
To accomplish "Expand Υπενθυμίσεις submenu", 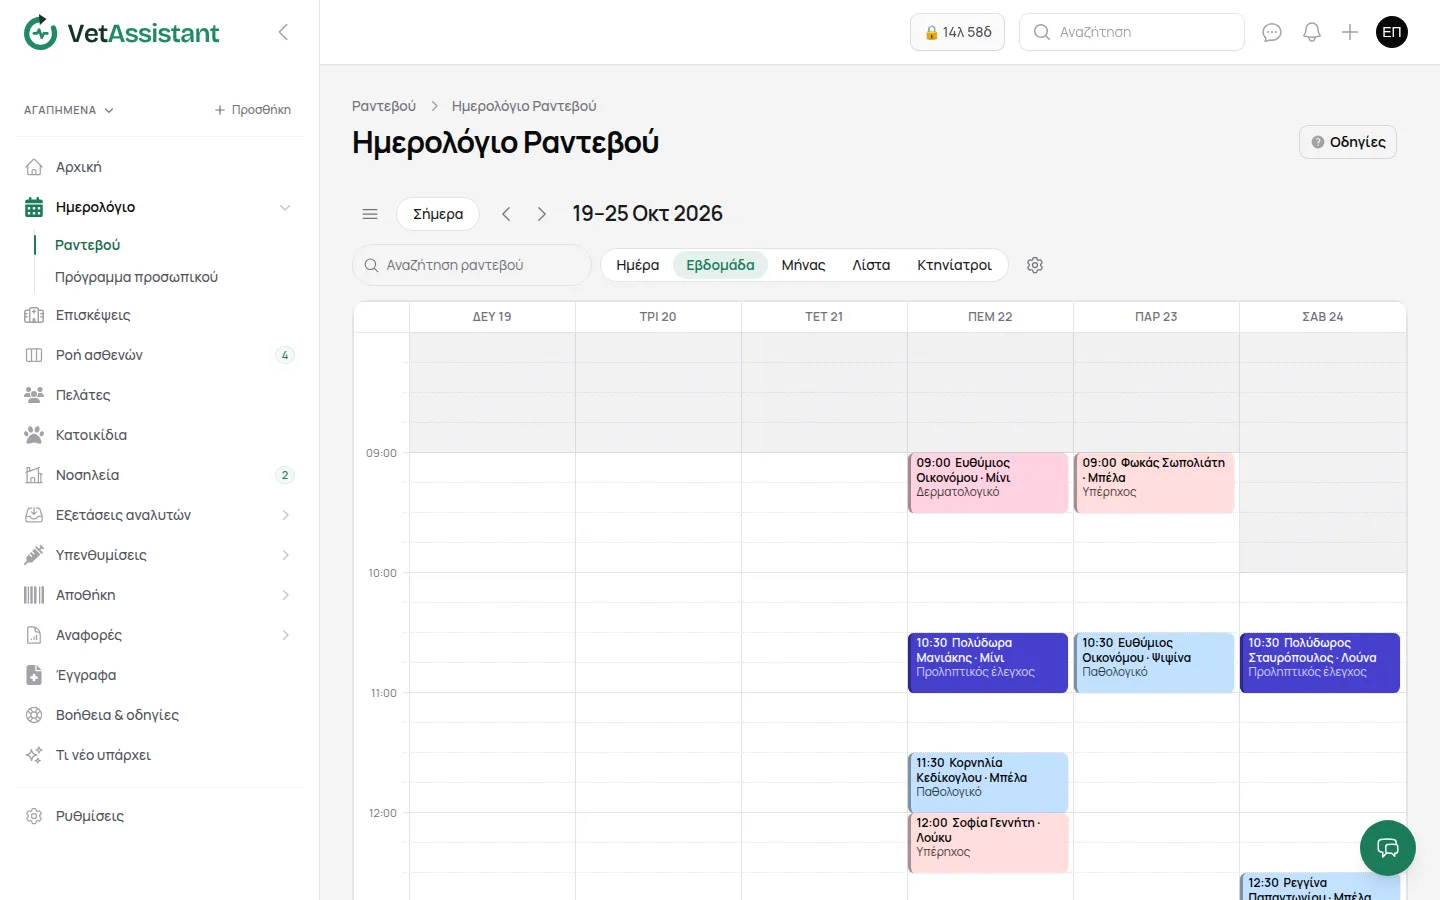I will coord(285,555).
